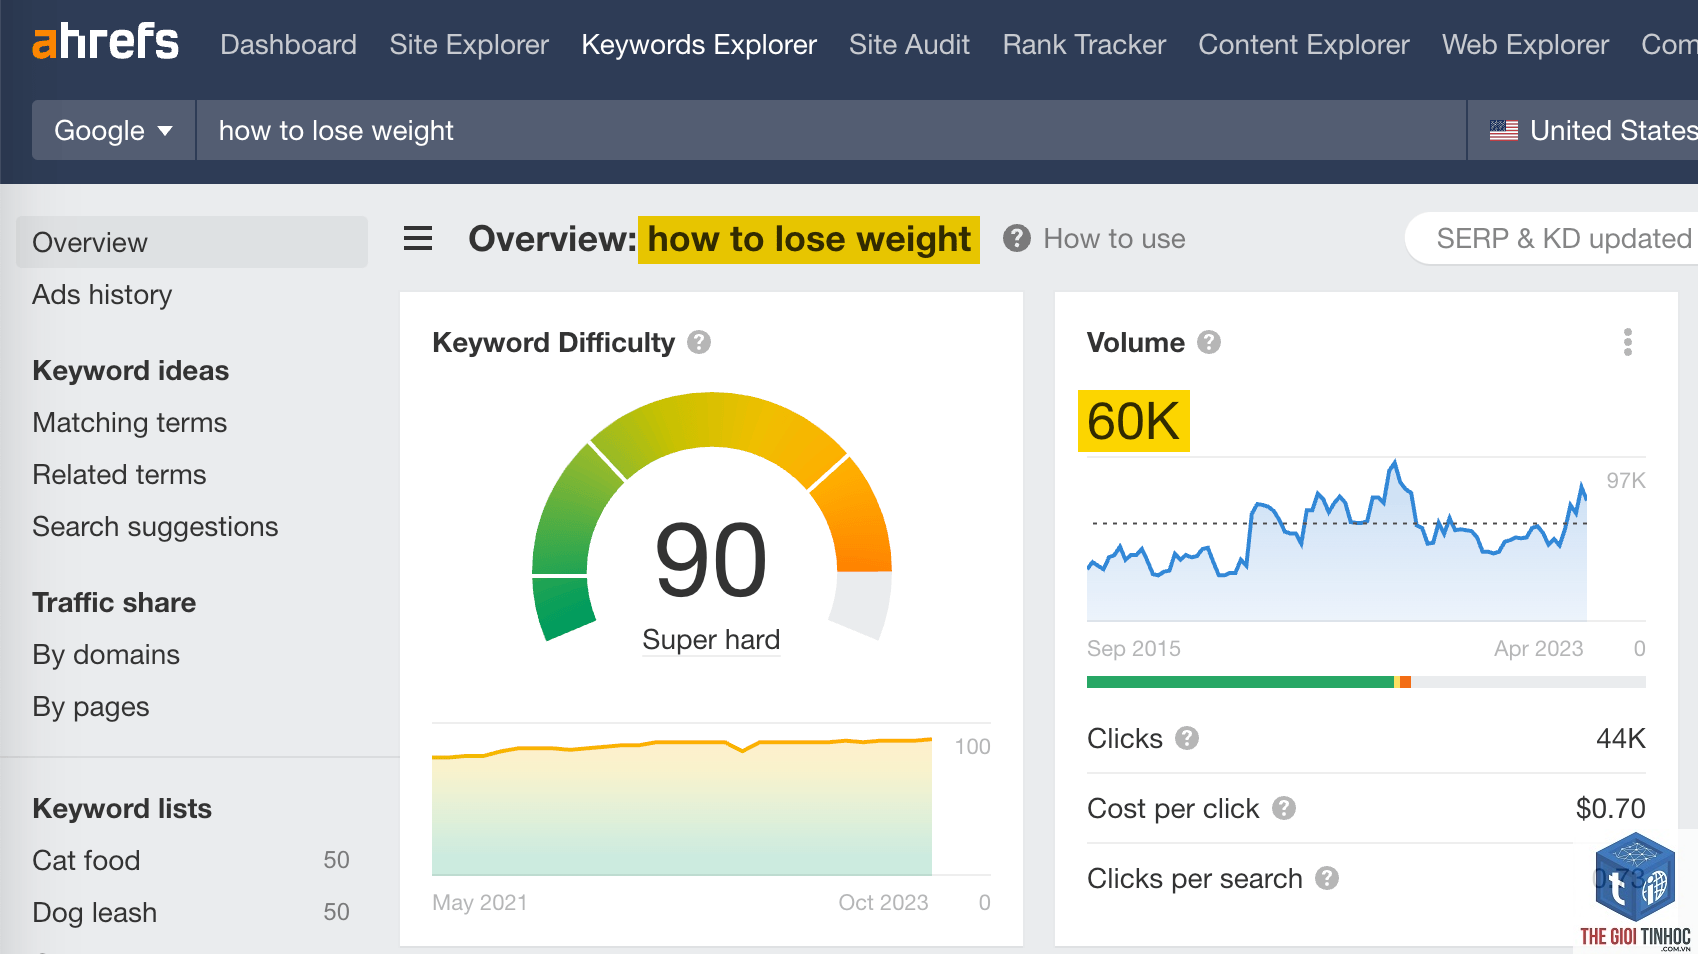Click the ahrefs logo

click(x=105, y=42)
